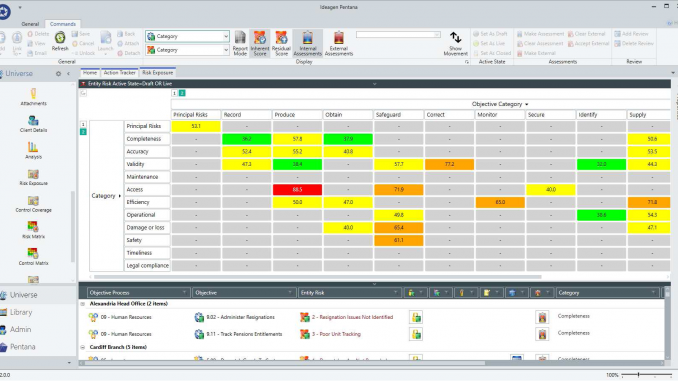Collapse Alexandria Head Office group
Viewport: 678px width, 381px height.
pos(83,304)
